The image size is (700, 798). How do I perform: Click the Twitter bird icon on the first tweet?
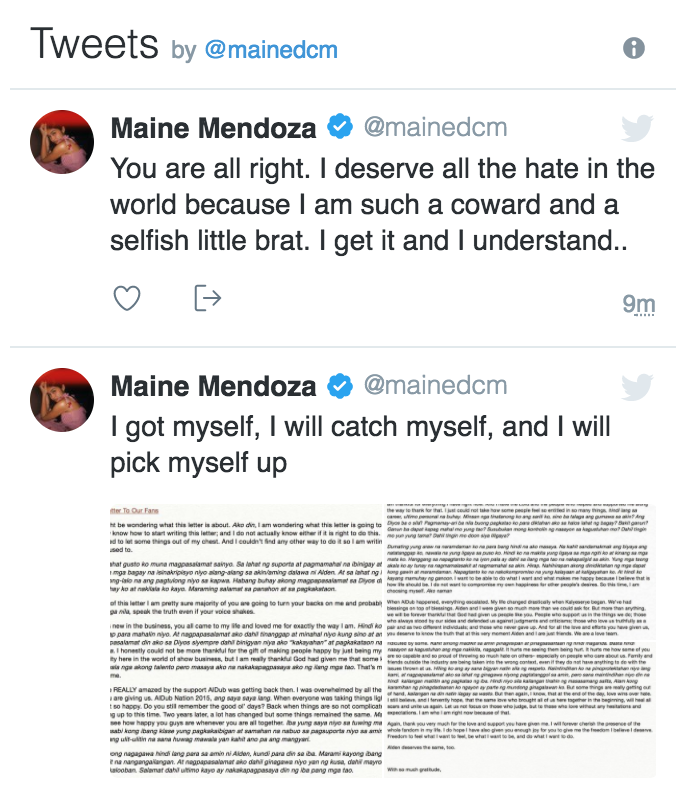pos(636,128)
